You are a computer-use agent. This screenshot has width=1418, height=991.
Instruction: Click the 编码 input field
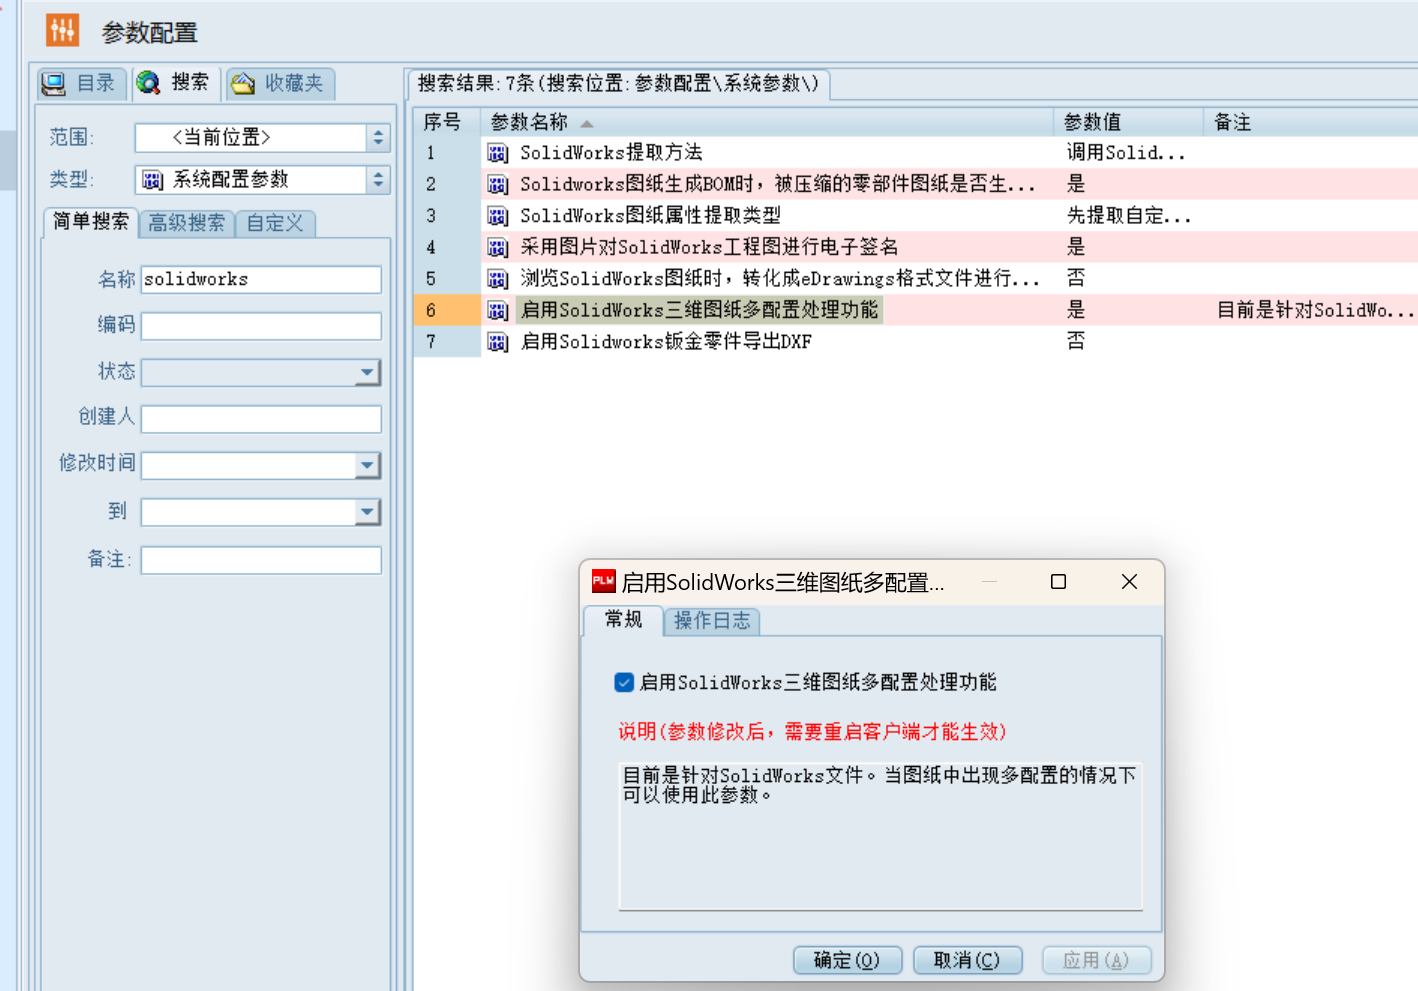[261, 326]
